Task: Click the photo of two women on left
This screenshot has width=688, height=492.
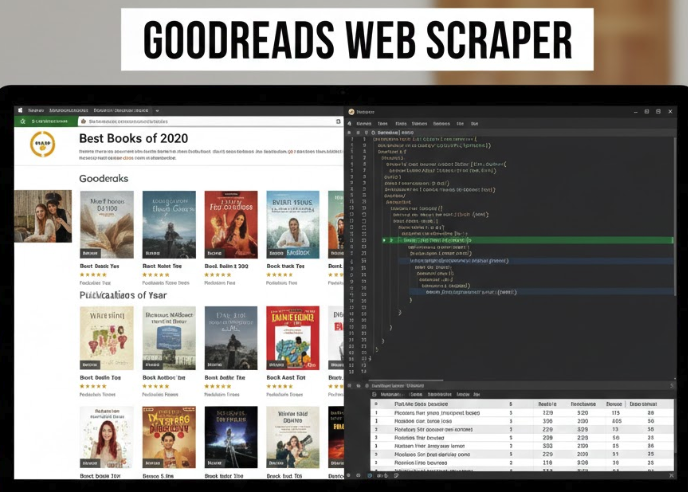Action: click(43, 216)
